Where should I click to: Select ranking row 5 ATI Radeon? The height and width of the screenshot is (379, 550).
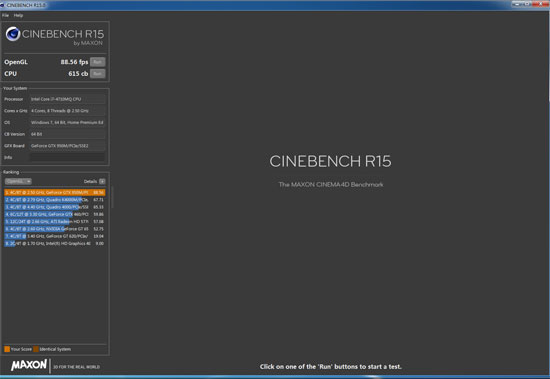[x=55, y=221]
